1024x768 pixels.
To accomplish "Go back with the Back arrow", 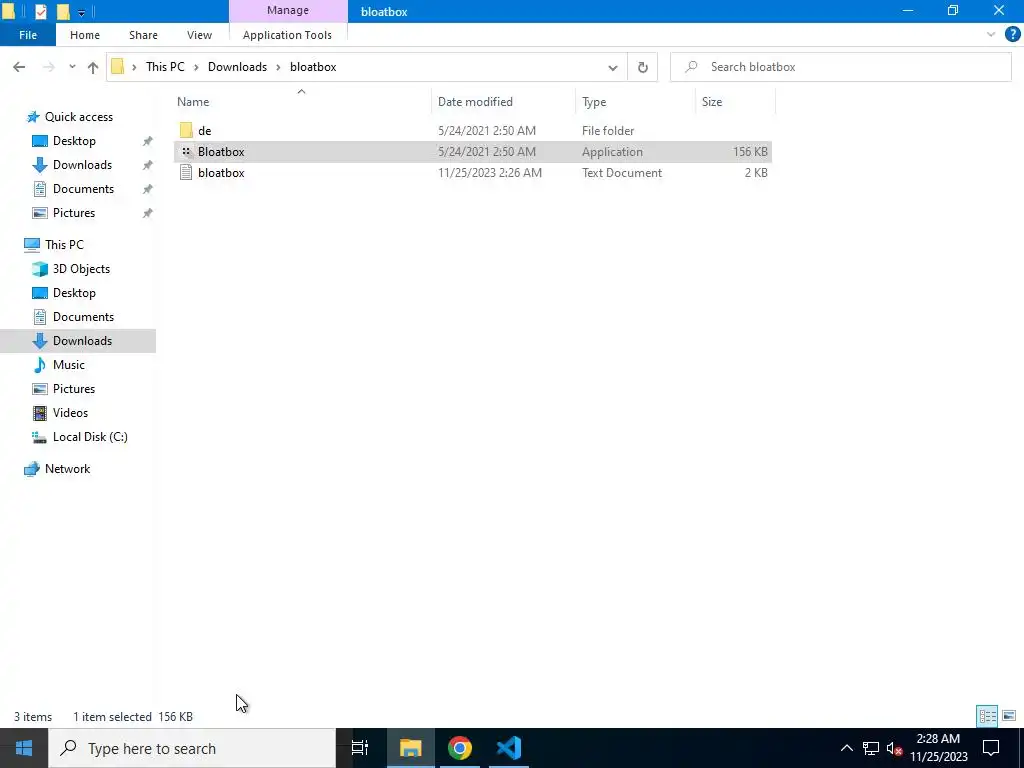I will point(19,67).
